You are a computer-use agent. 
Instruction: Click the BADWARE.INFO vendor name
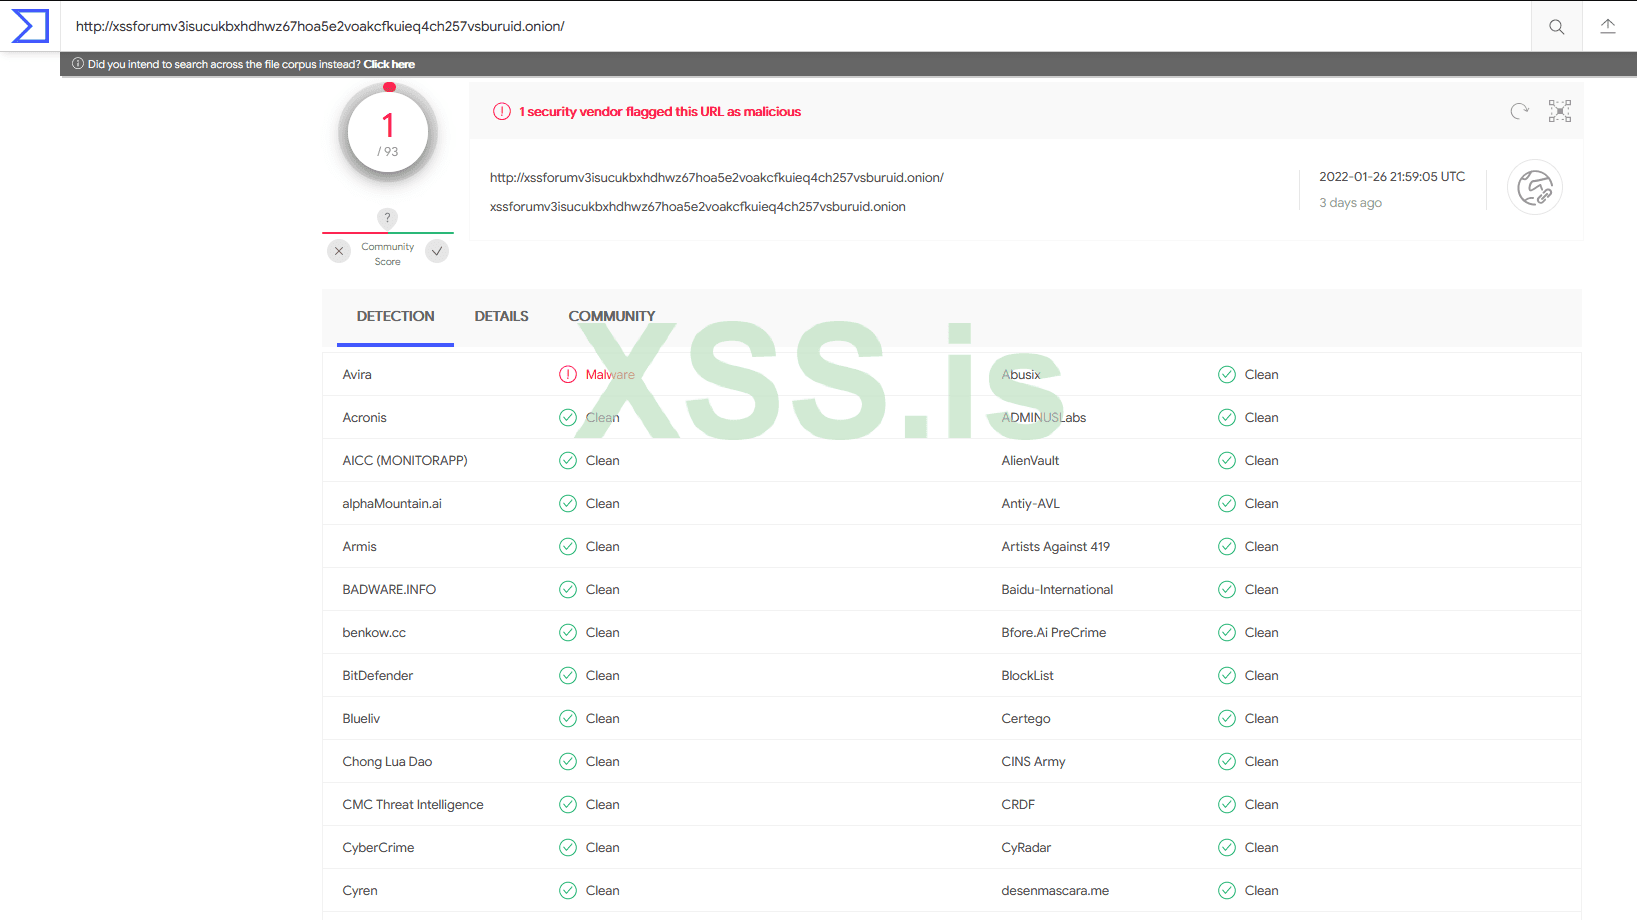389,590
